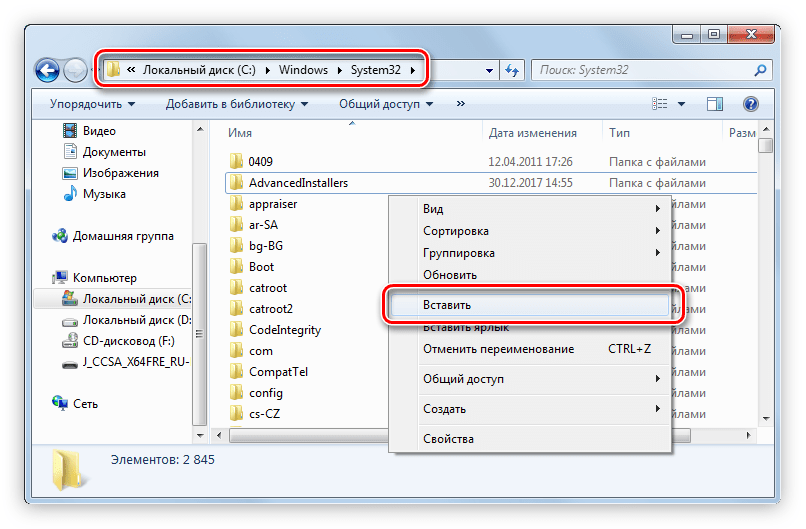The height and width of the screenshot is (529, 806).
Task: Click the search magnifier icon
Action: 760,70
